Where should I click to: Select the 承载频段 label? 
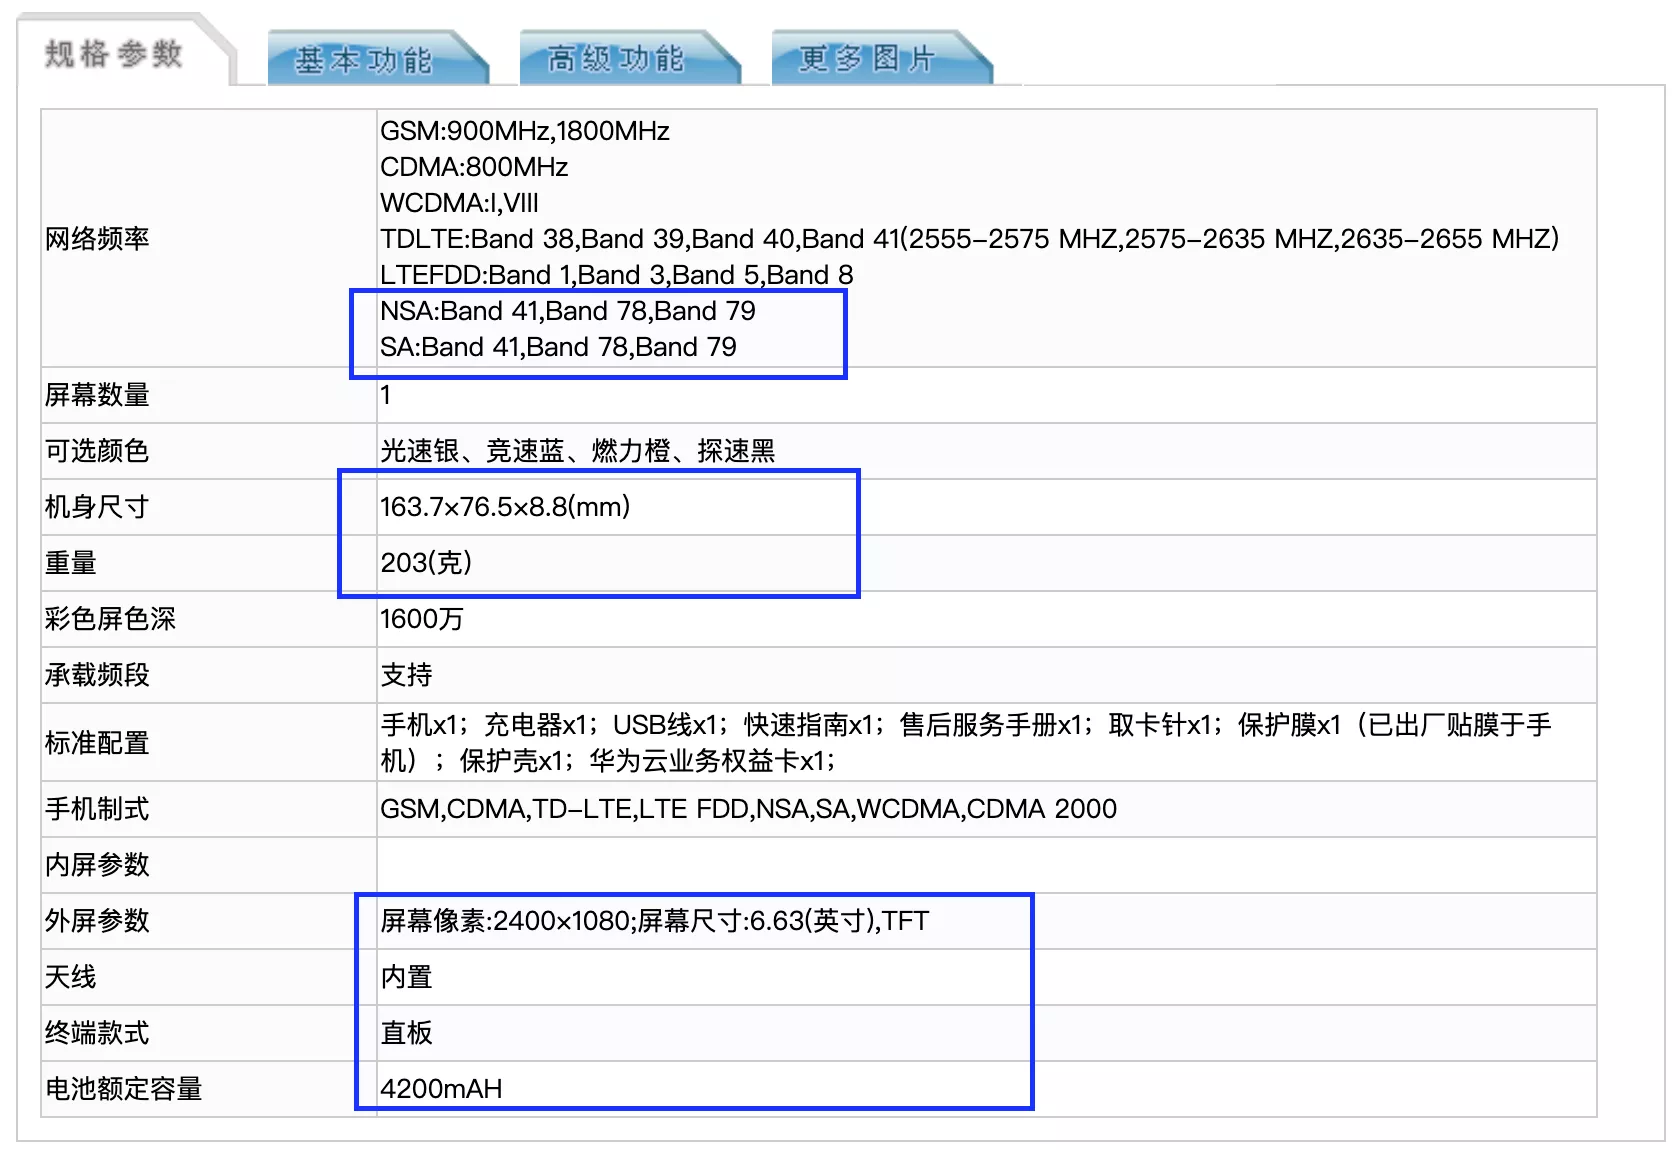click(97, 675)
